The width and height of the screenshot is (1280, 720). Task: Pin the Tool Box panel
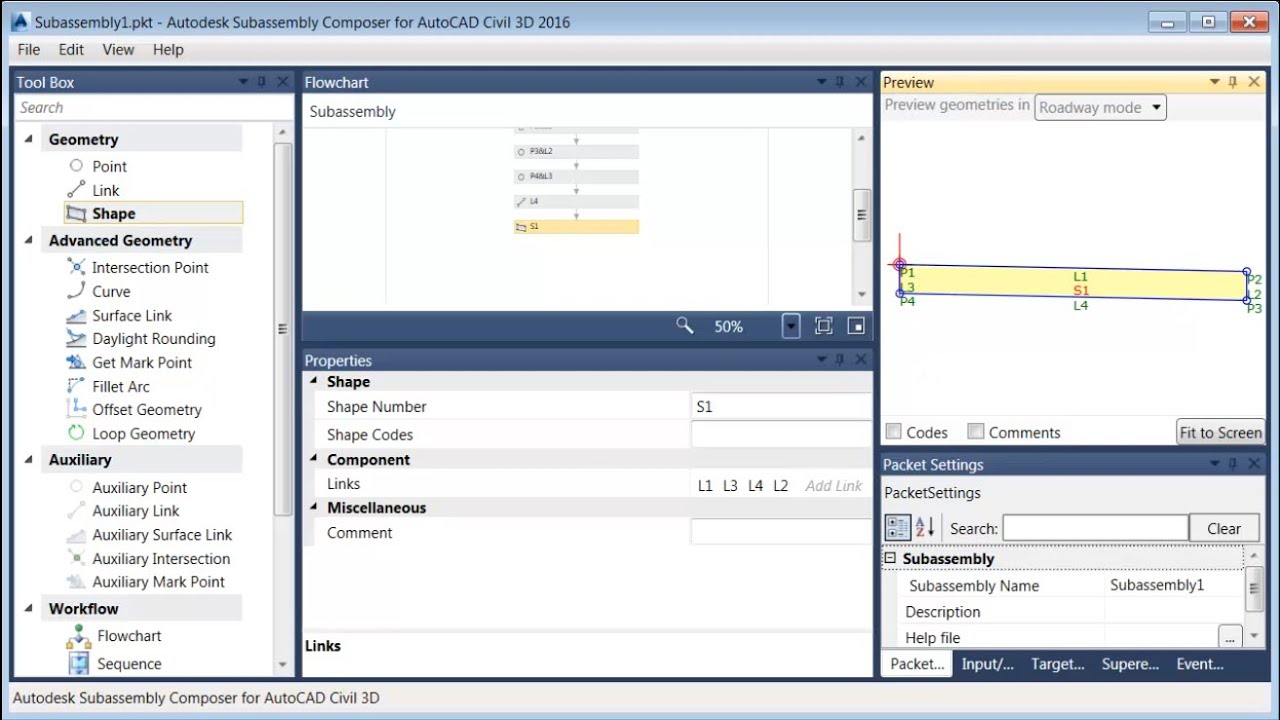click(262, 82)
